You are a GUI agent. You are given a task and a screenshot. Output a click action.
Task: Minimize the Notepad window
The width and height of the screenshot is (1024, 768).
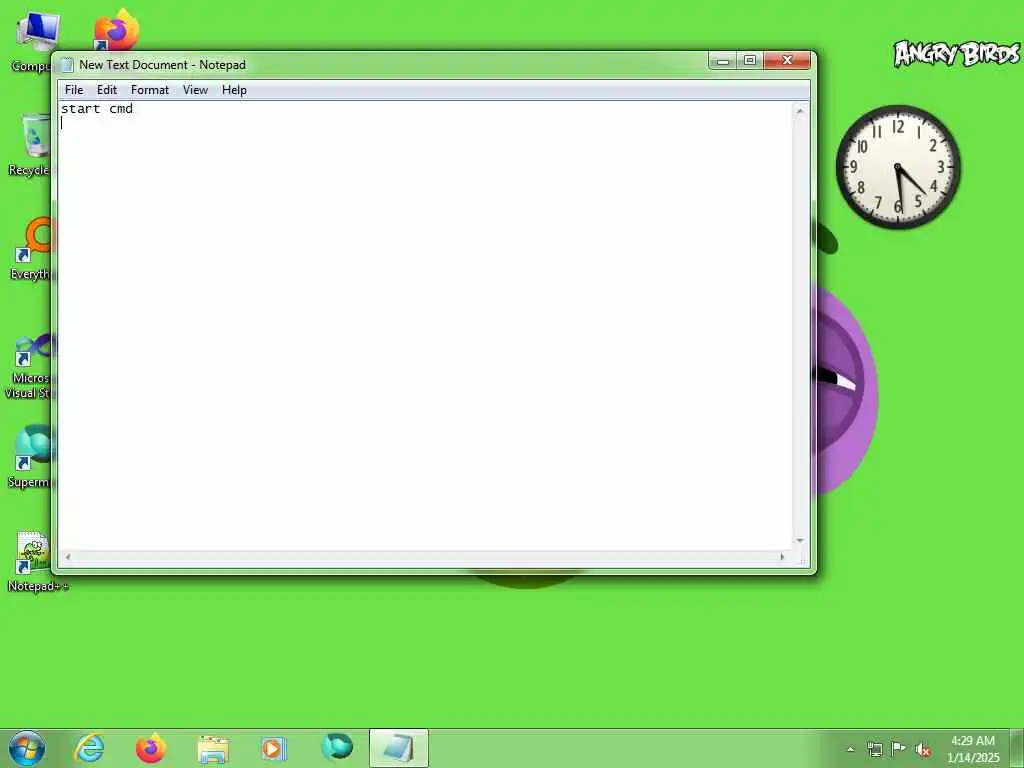tap(722, 61)
